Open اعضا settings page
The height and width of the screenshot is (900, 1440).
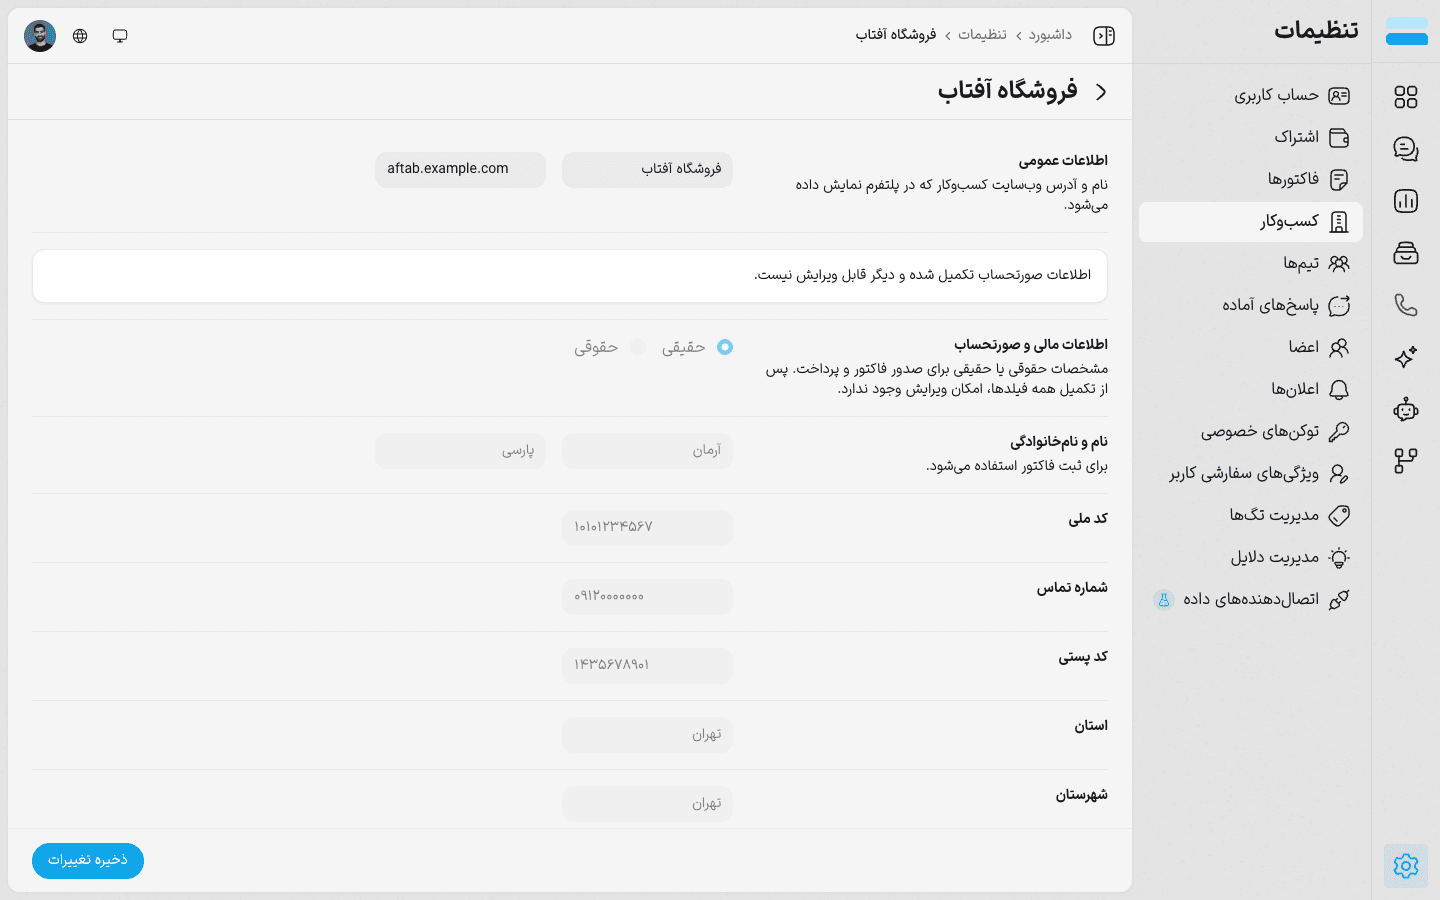tap(1251, 348)
